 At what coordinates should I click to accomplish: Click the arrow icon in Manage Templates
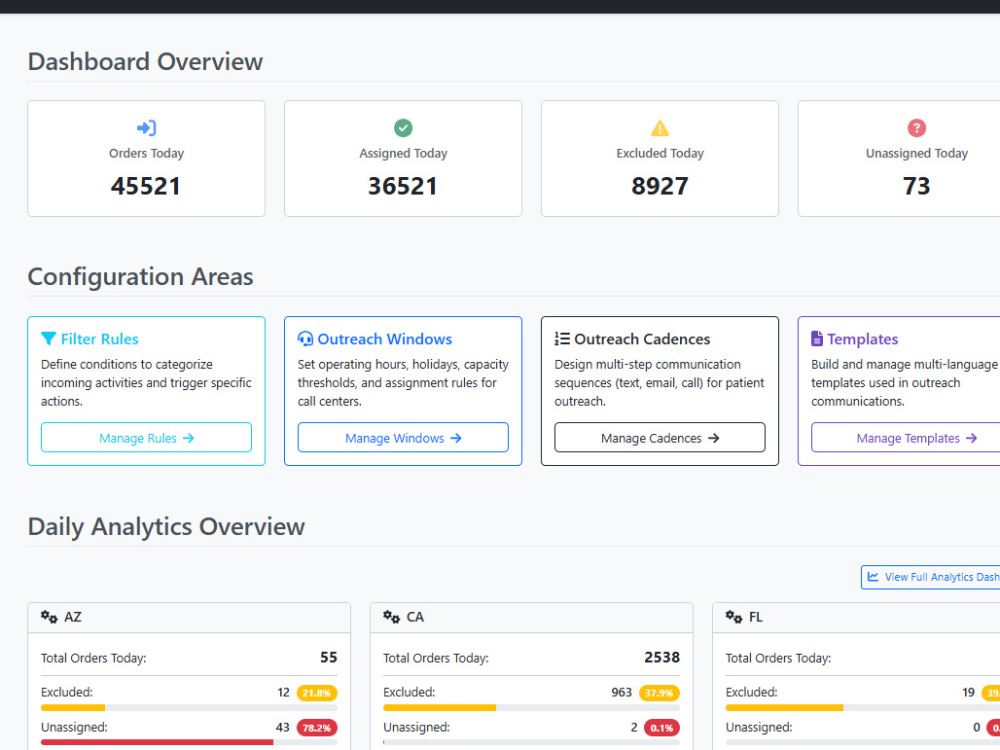point(971,438)
